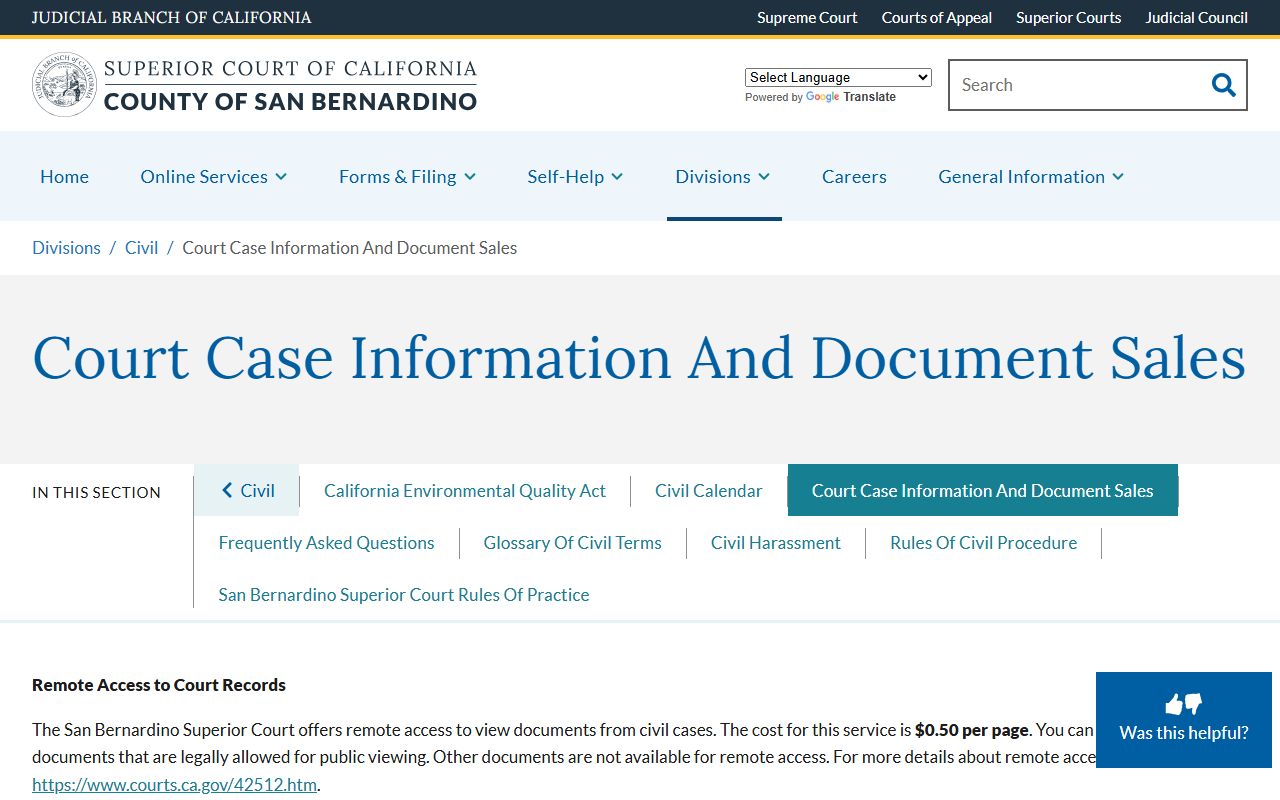
Task: Open the Superior Courts link
Action: tap(1068, 17)
